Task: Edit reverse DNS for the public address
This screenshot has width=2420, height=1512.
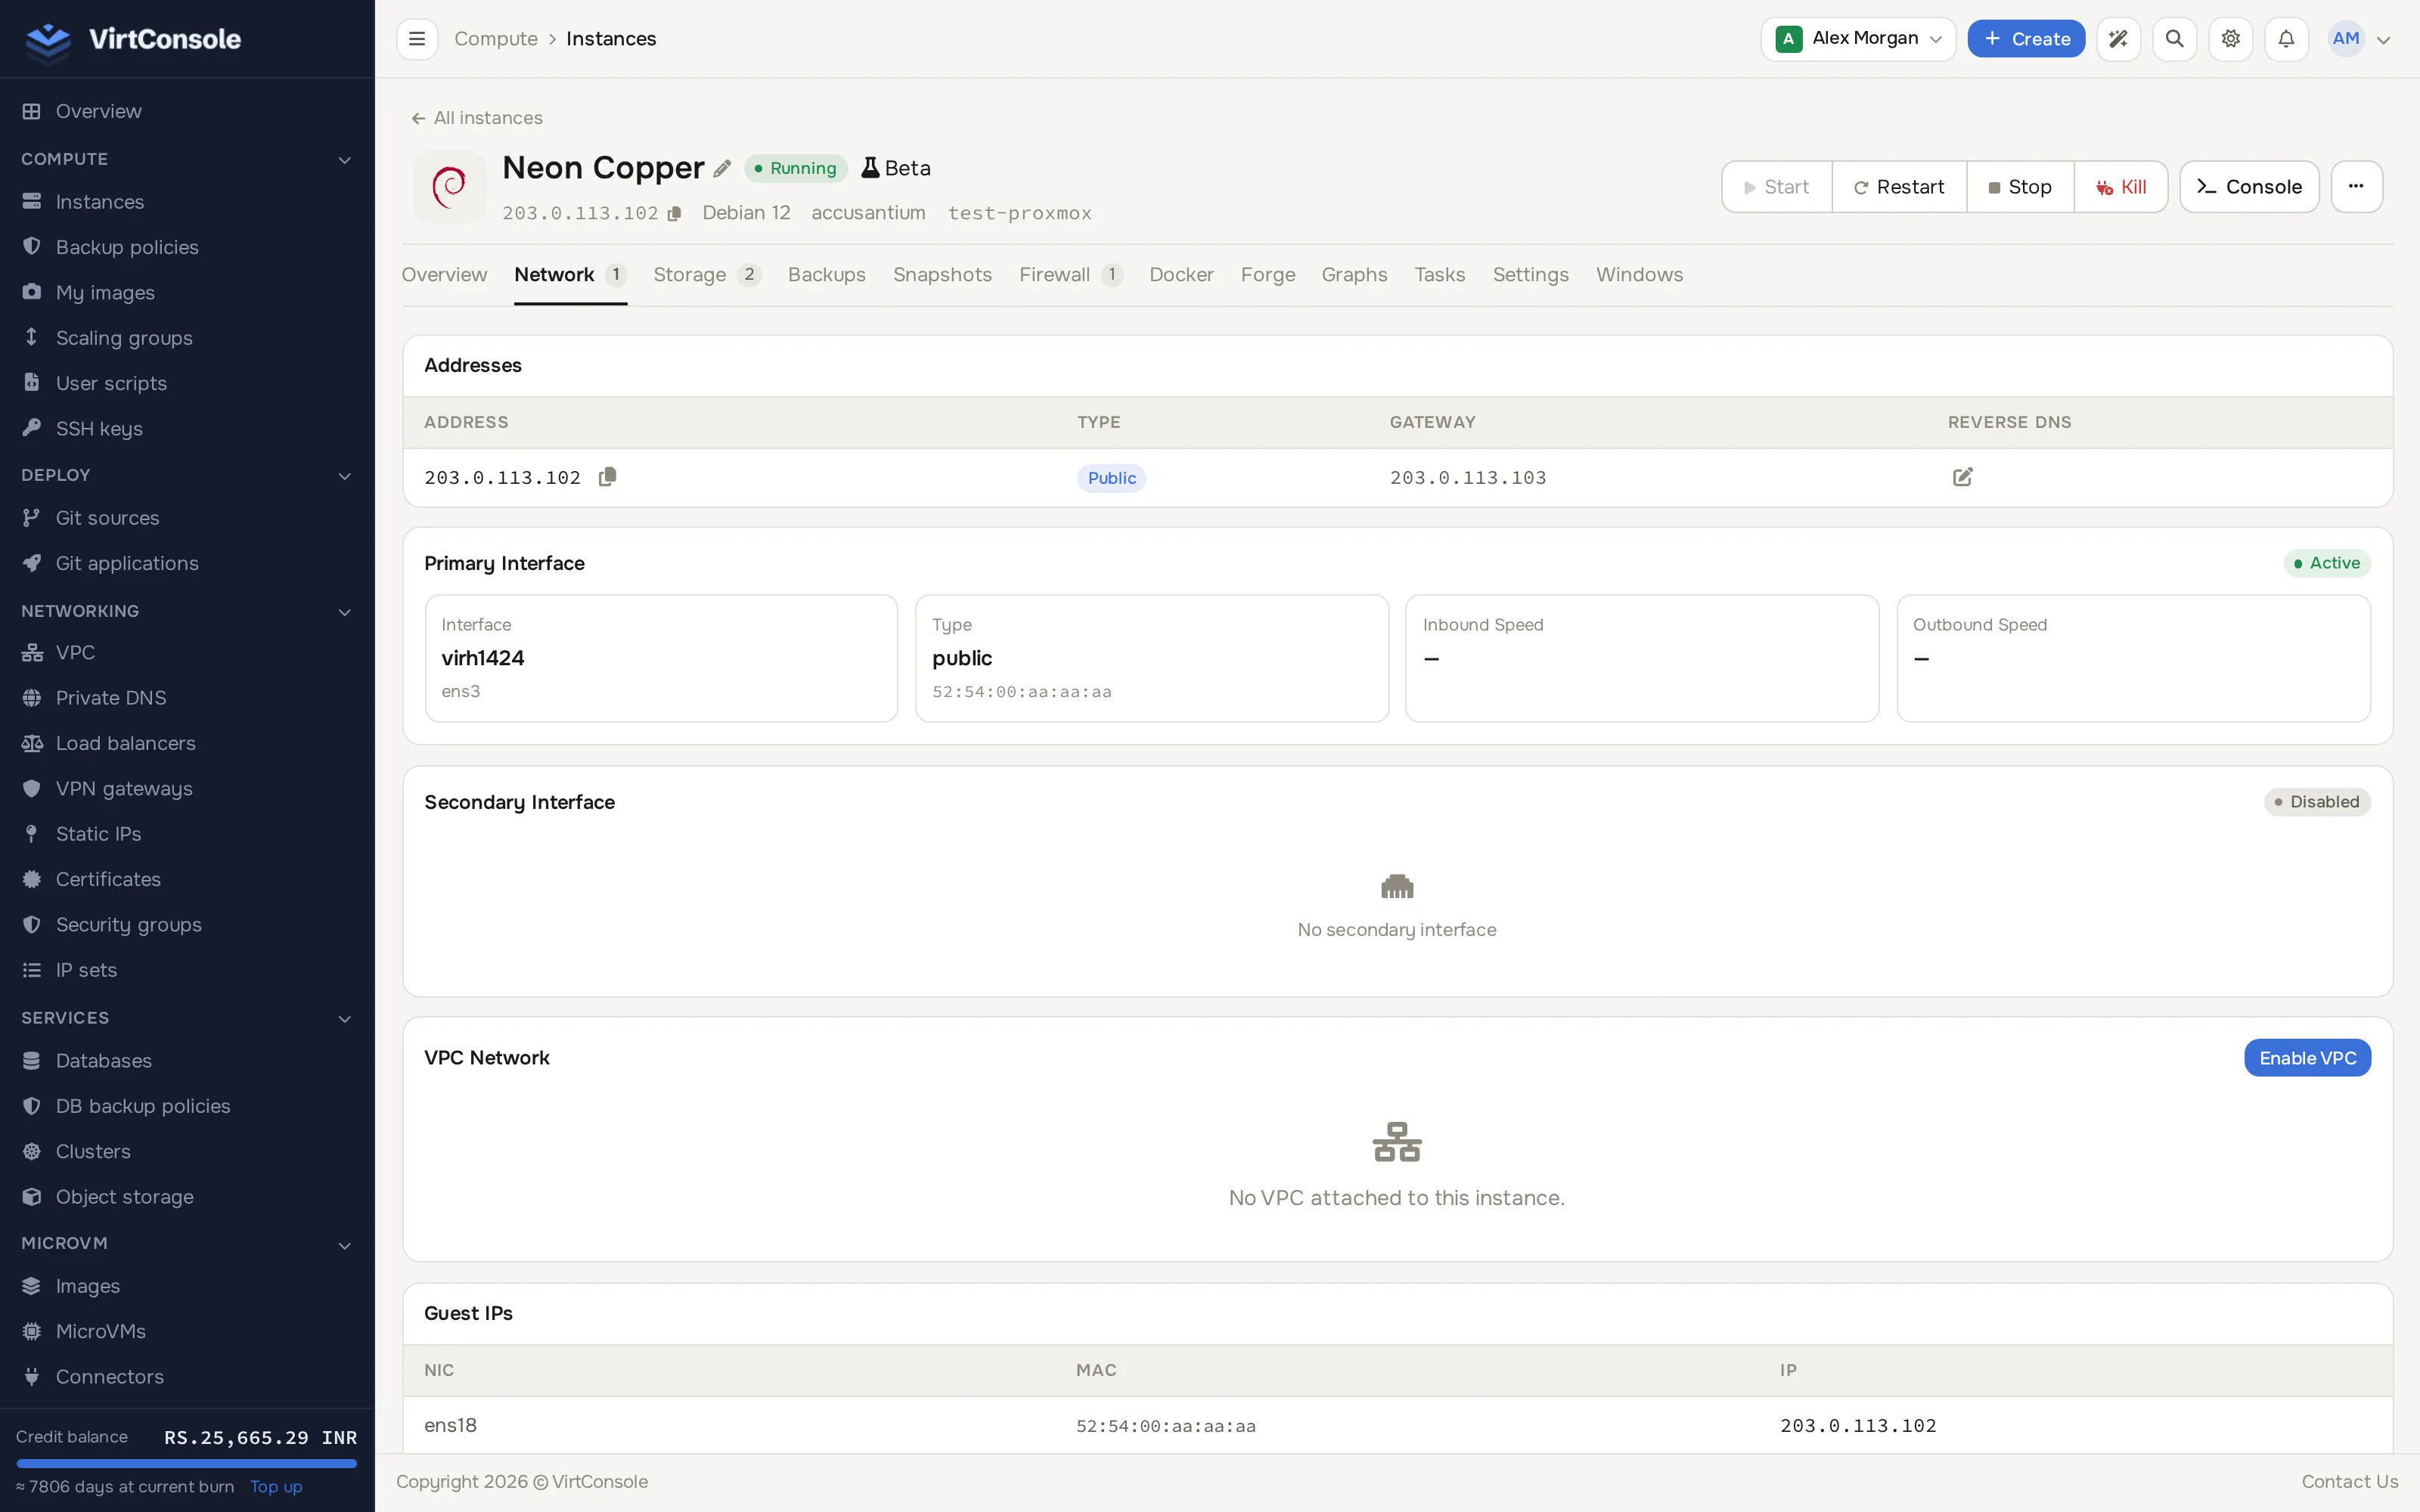Action: pos(1962,477)
